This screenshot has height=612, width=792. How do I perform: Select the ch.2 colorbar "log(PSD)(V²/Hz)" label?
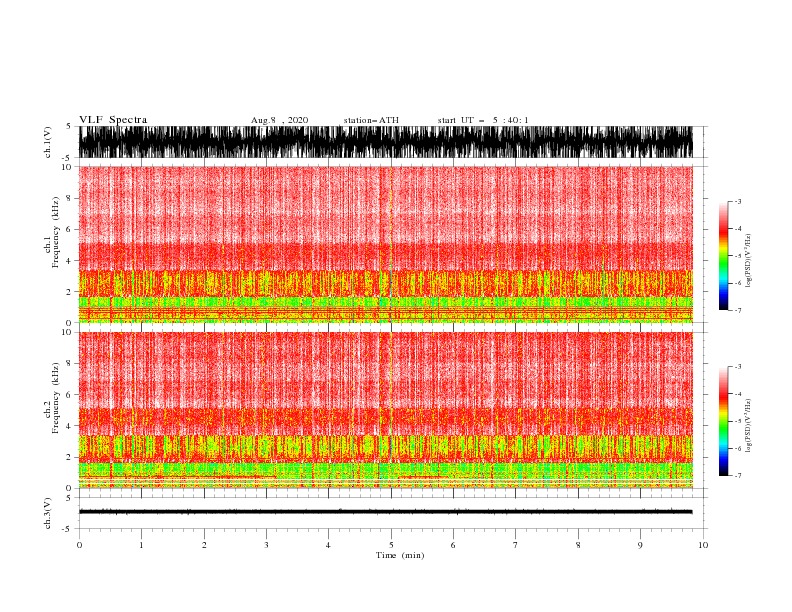[748, 426]
